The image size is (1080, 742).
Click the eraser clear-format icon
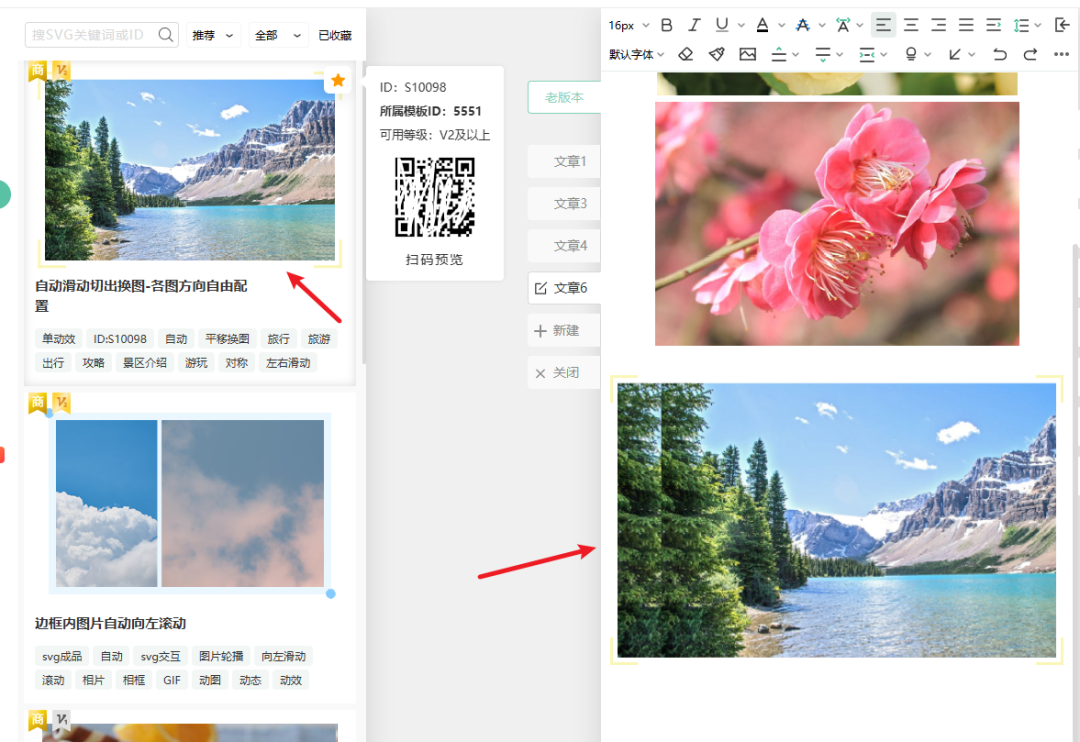coord(685,54)
